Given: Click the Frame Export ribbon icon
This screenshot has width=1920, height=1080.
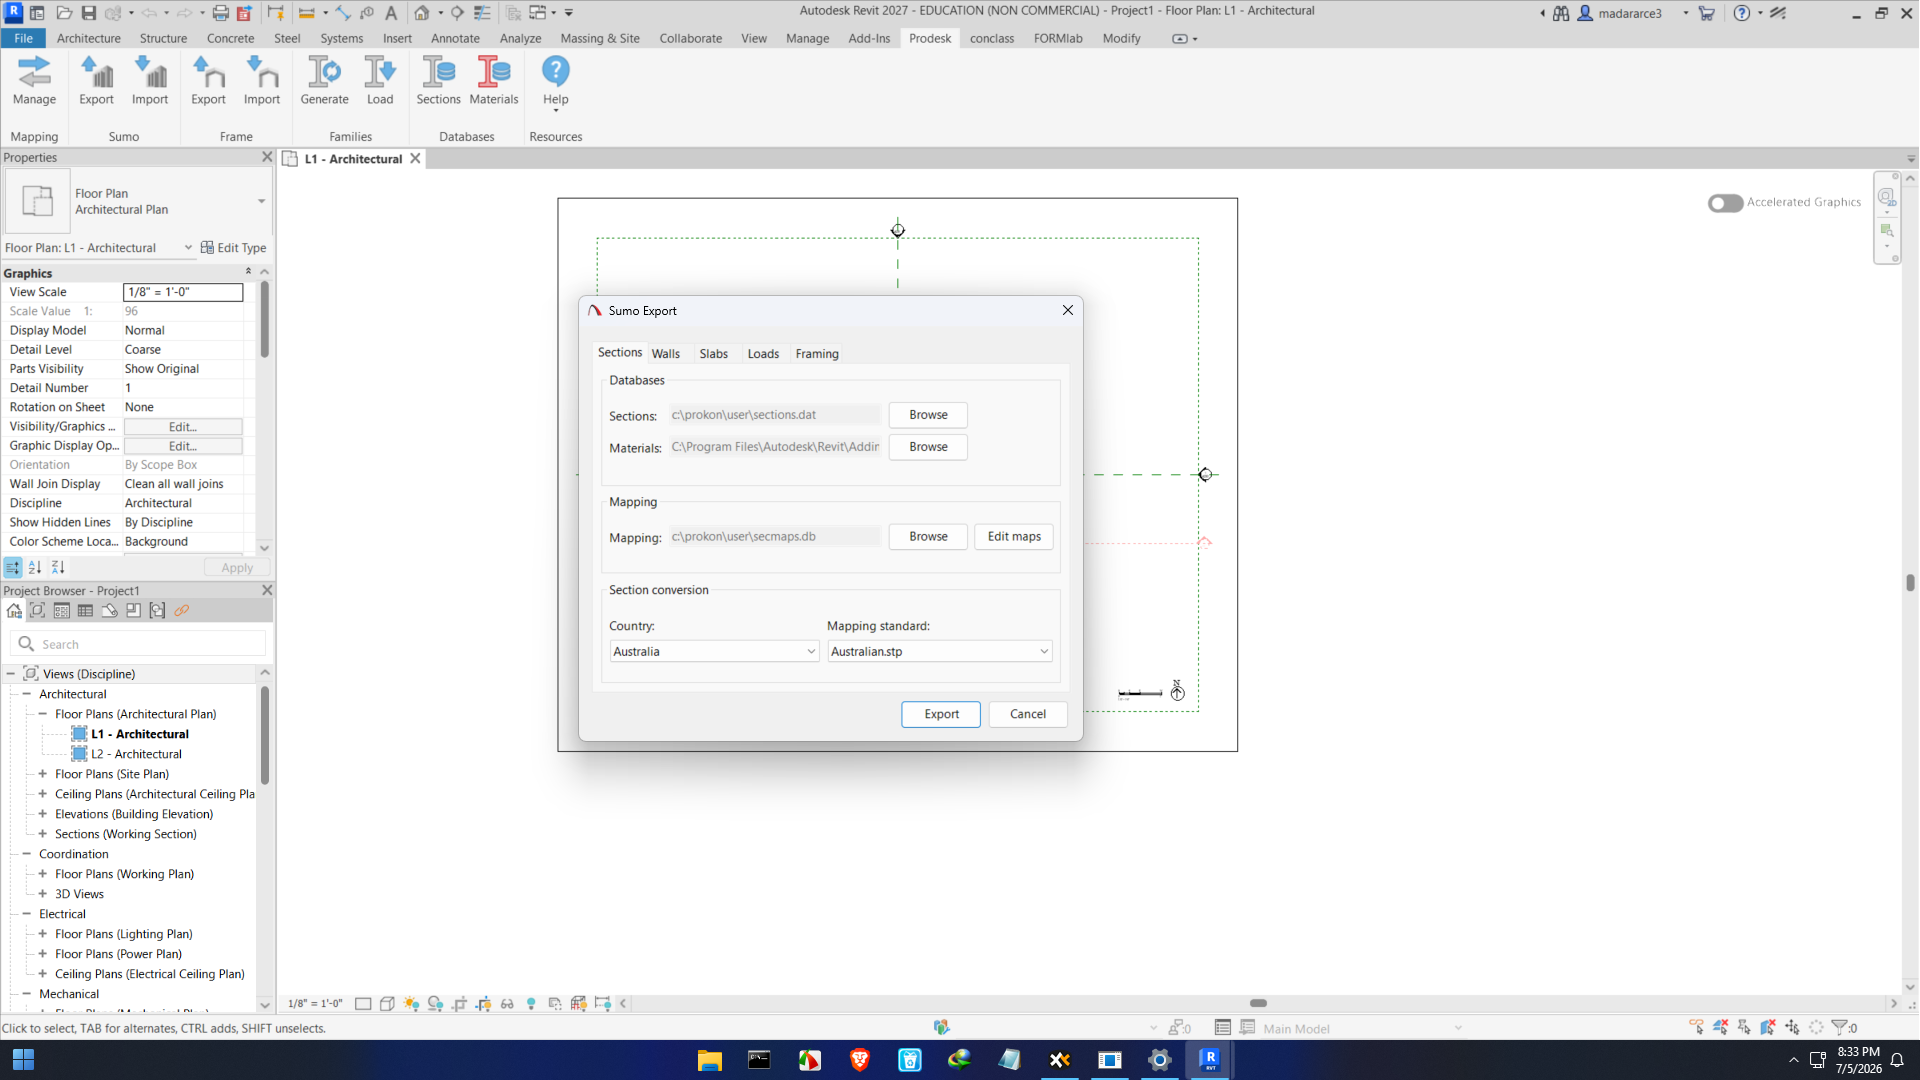Looking at the screenshot, I should (x=208, y=81).
